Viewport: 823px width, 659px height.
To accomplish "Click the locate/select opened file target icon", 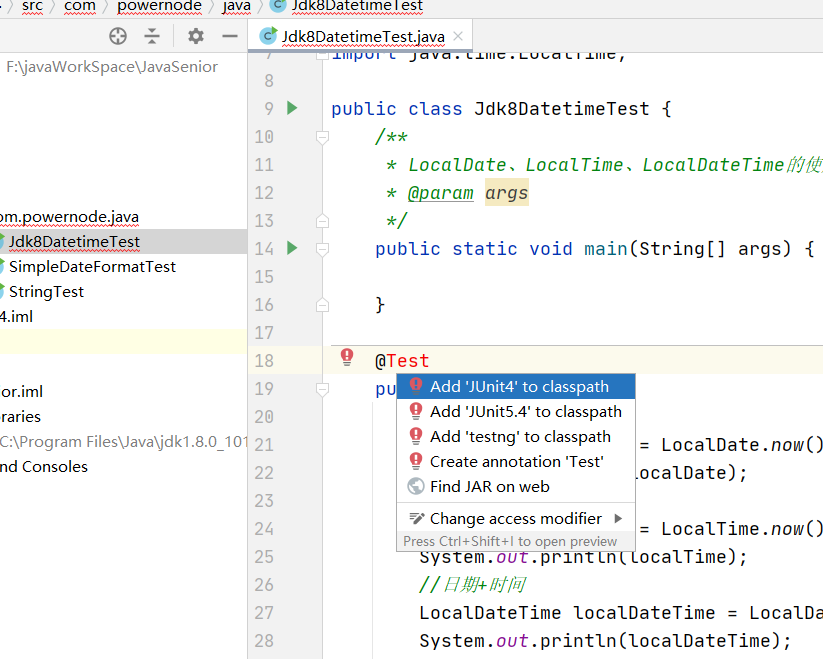I will [118, 36].
